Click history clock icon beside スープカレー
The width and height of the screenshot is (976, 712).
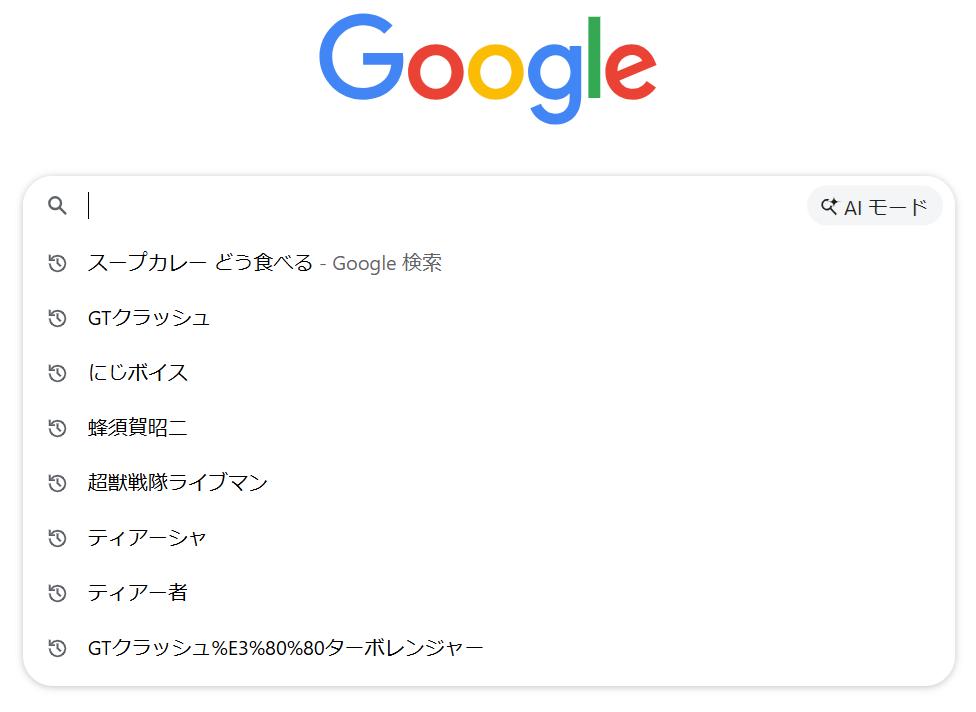[58, 264]
